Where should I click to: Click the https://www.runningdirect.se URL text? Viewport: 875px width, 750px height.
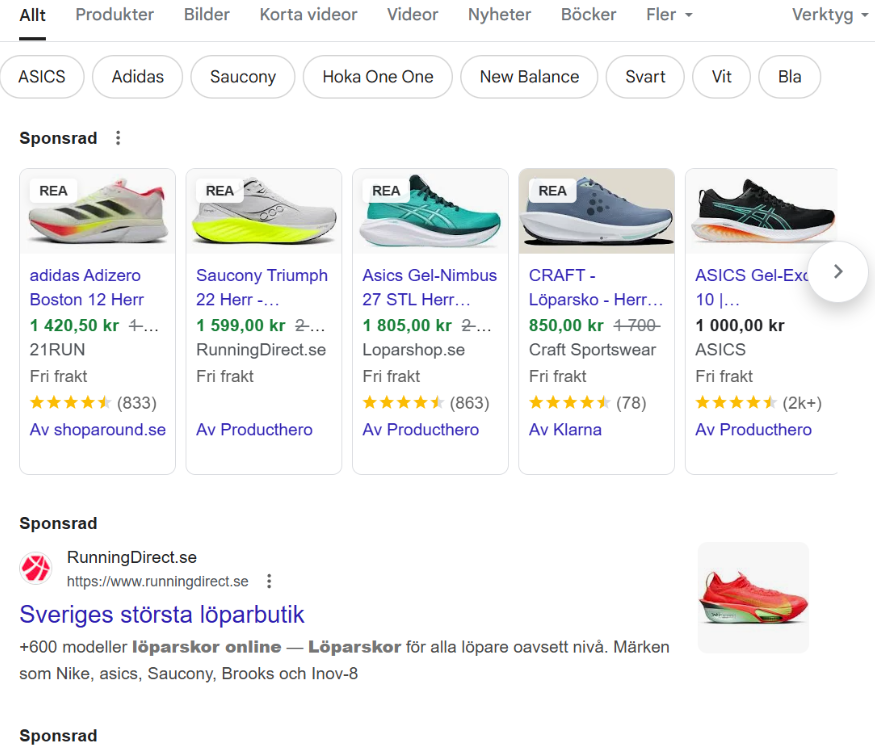[157, 581]
